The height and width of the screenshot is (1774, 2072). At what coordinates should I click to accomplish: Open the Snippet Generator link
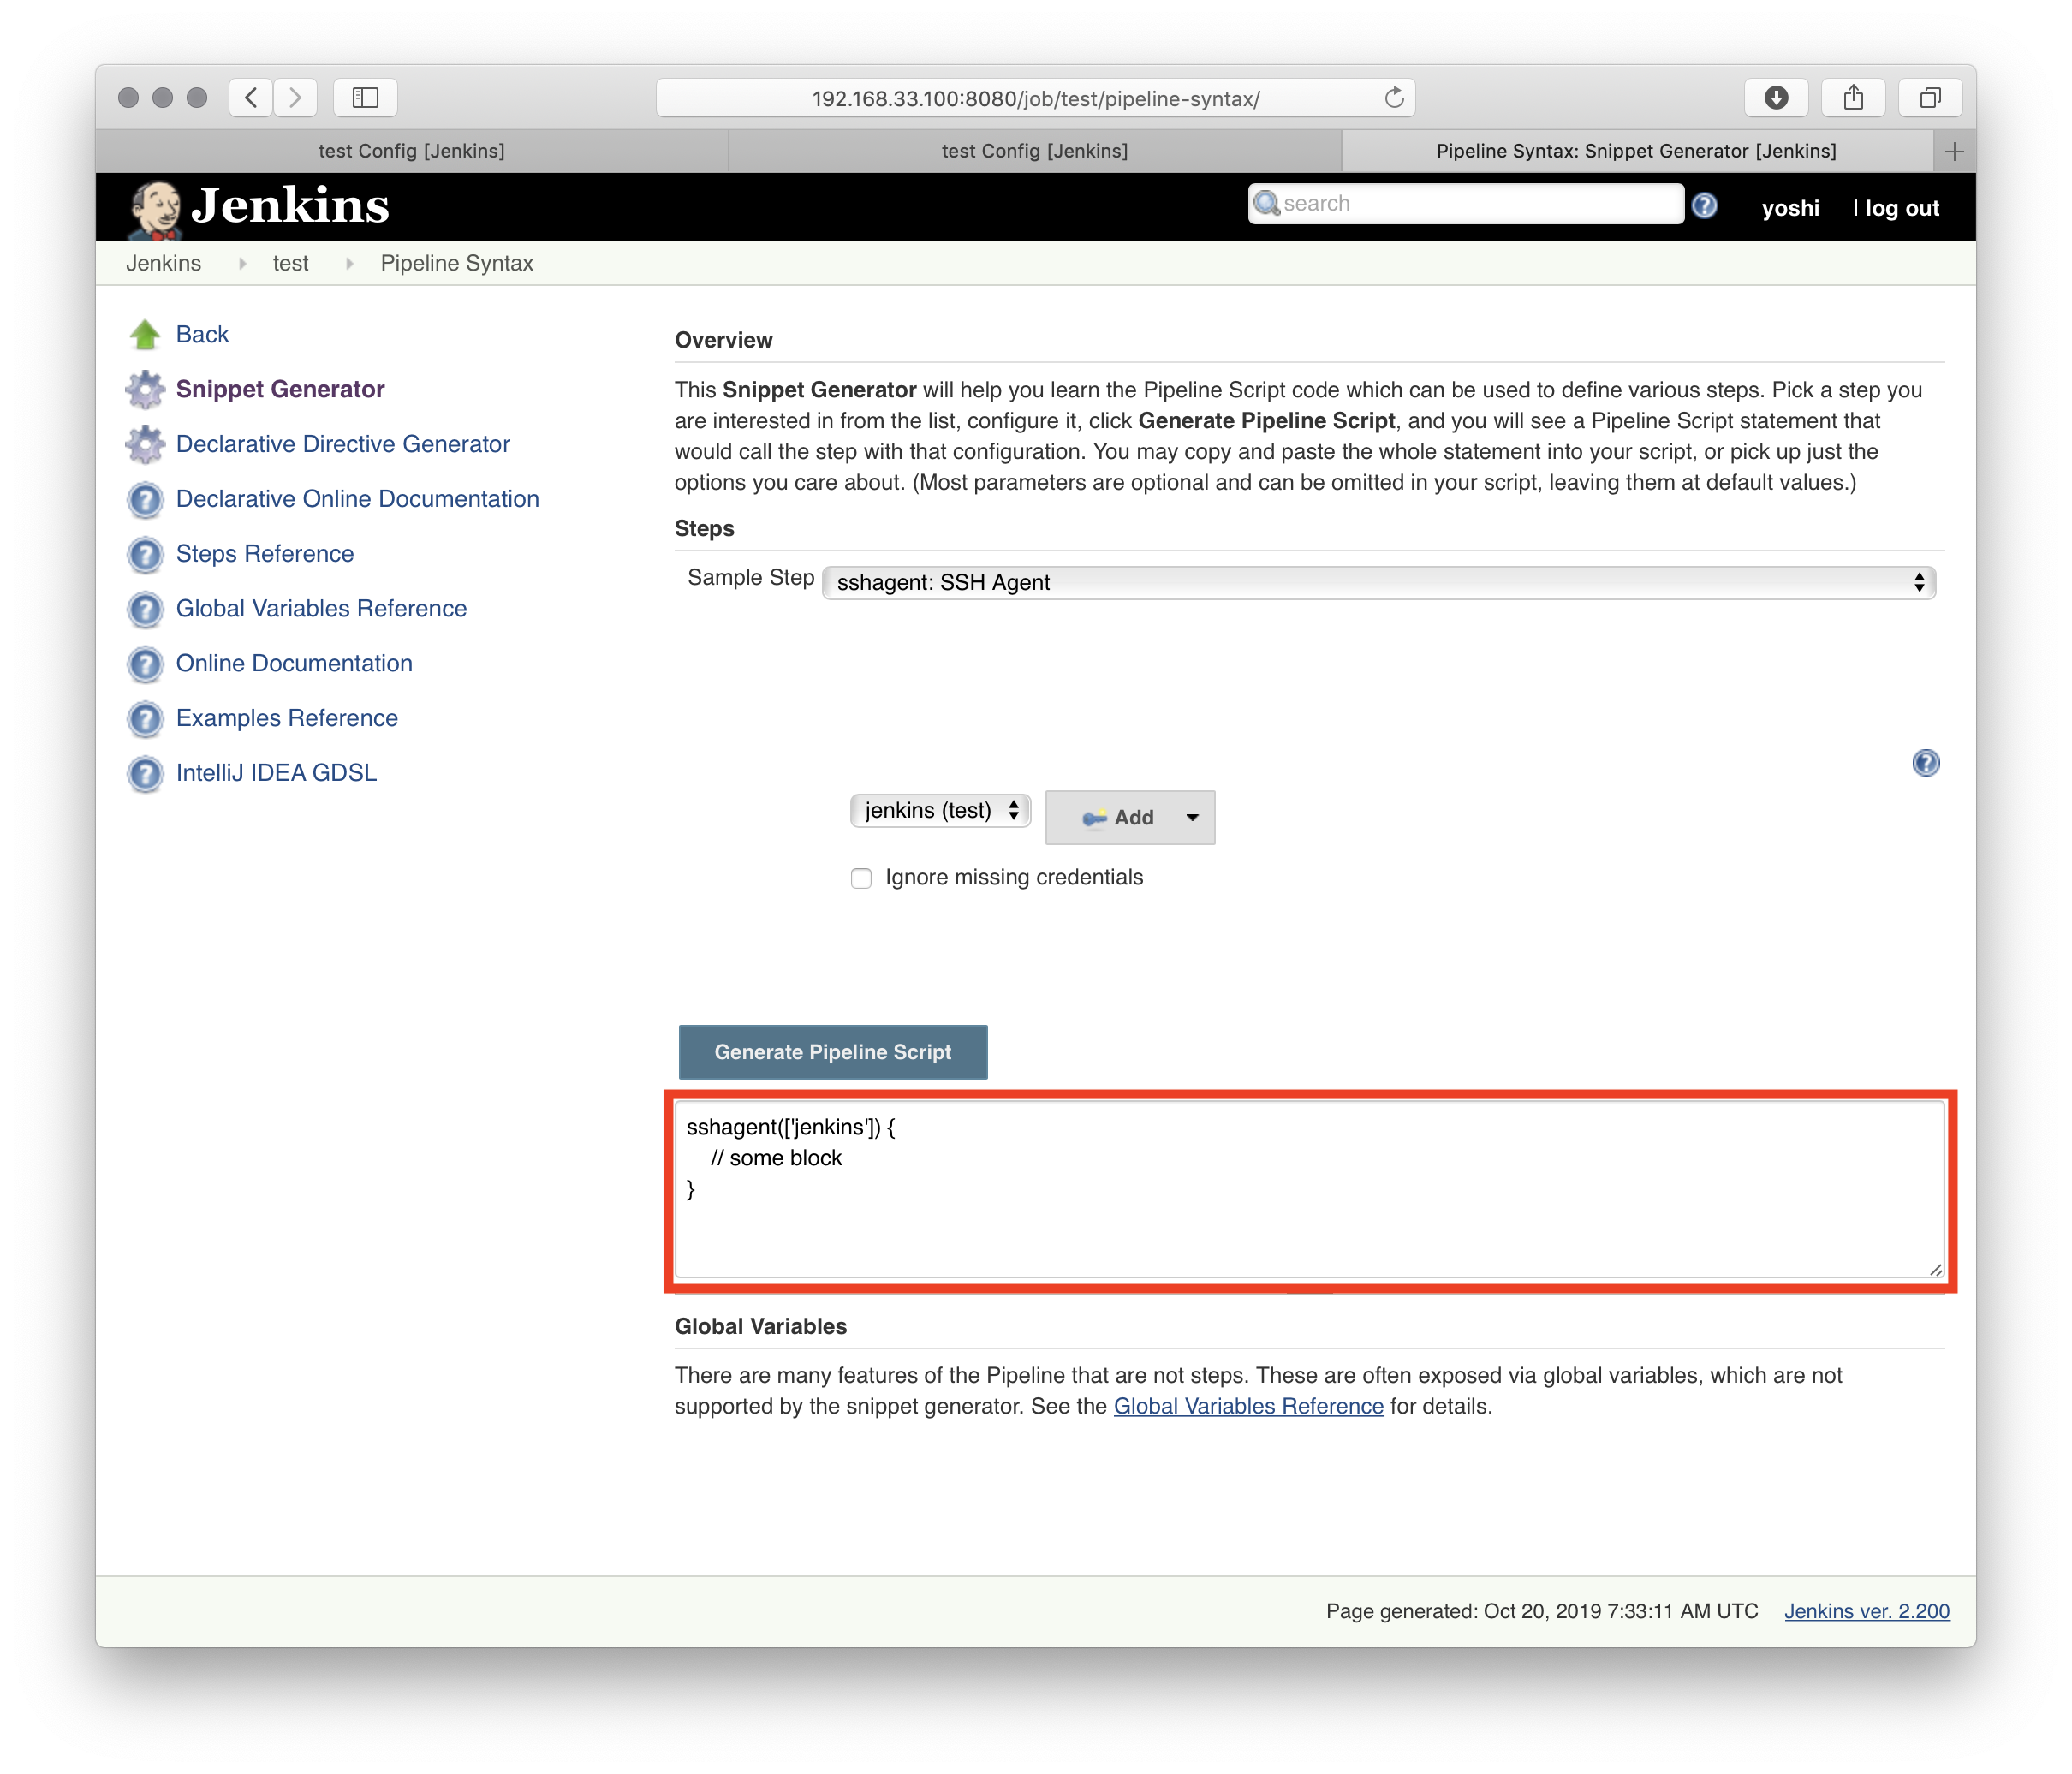pyautogui.click(x=280, y=390)
